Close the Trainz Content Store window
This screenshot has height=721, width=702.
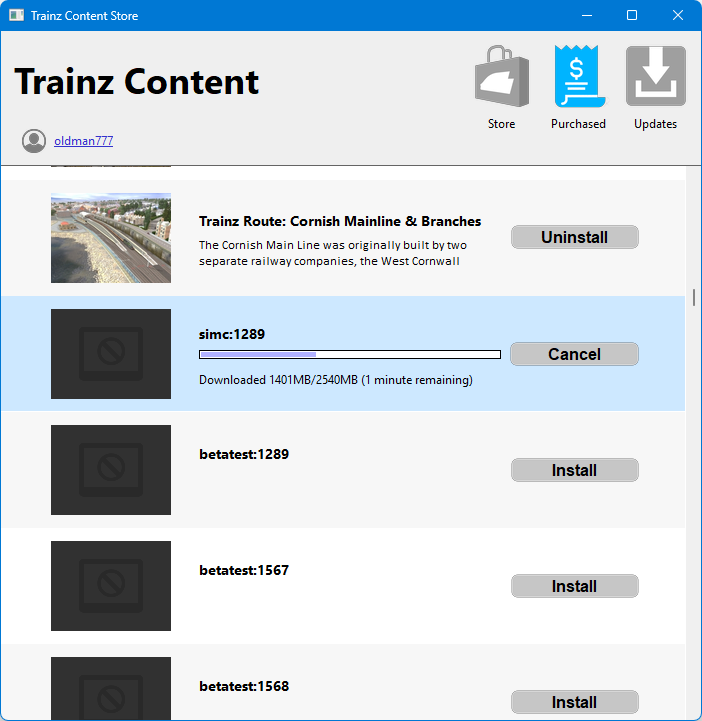coord(678,15)
